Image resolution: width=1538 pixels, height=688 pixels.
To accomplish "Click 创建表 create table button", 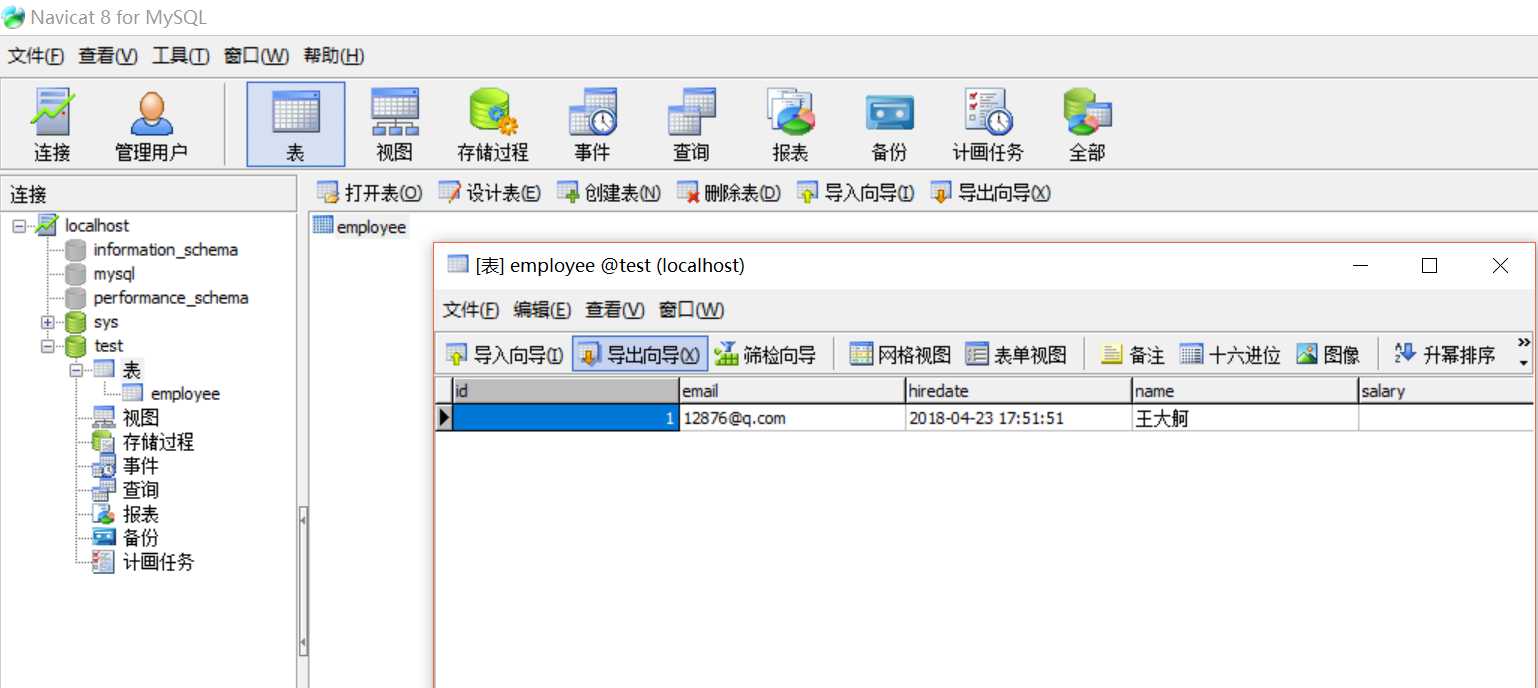I will click(x=608, y=193).
